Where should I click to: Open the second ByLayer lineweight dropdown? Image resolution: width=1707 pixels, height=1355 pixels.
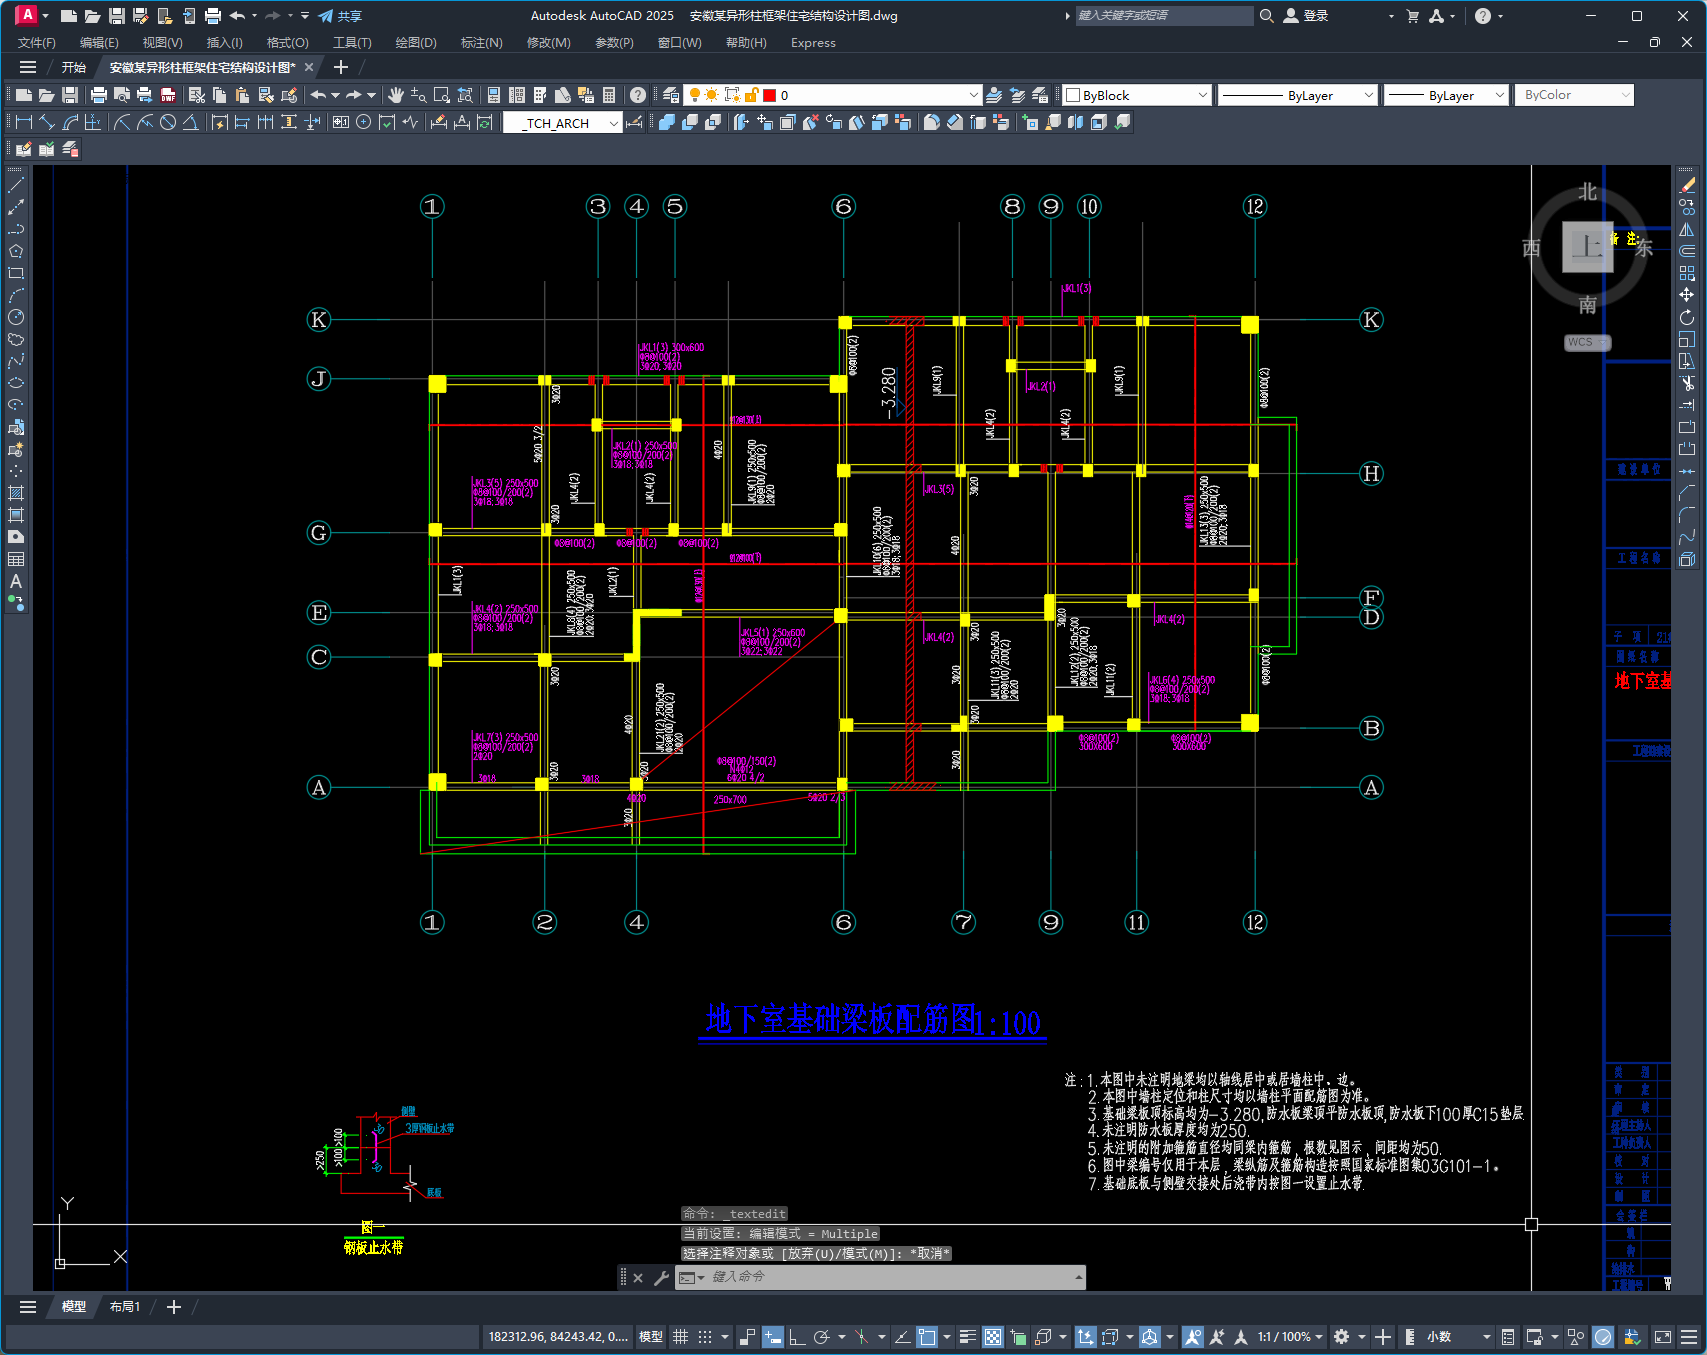[1446, 95]
